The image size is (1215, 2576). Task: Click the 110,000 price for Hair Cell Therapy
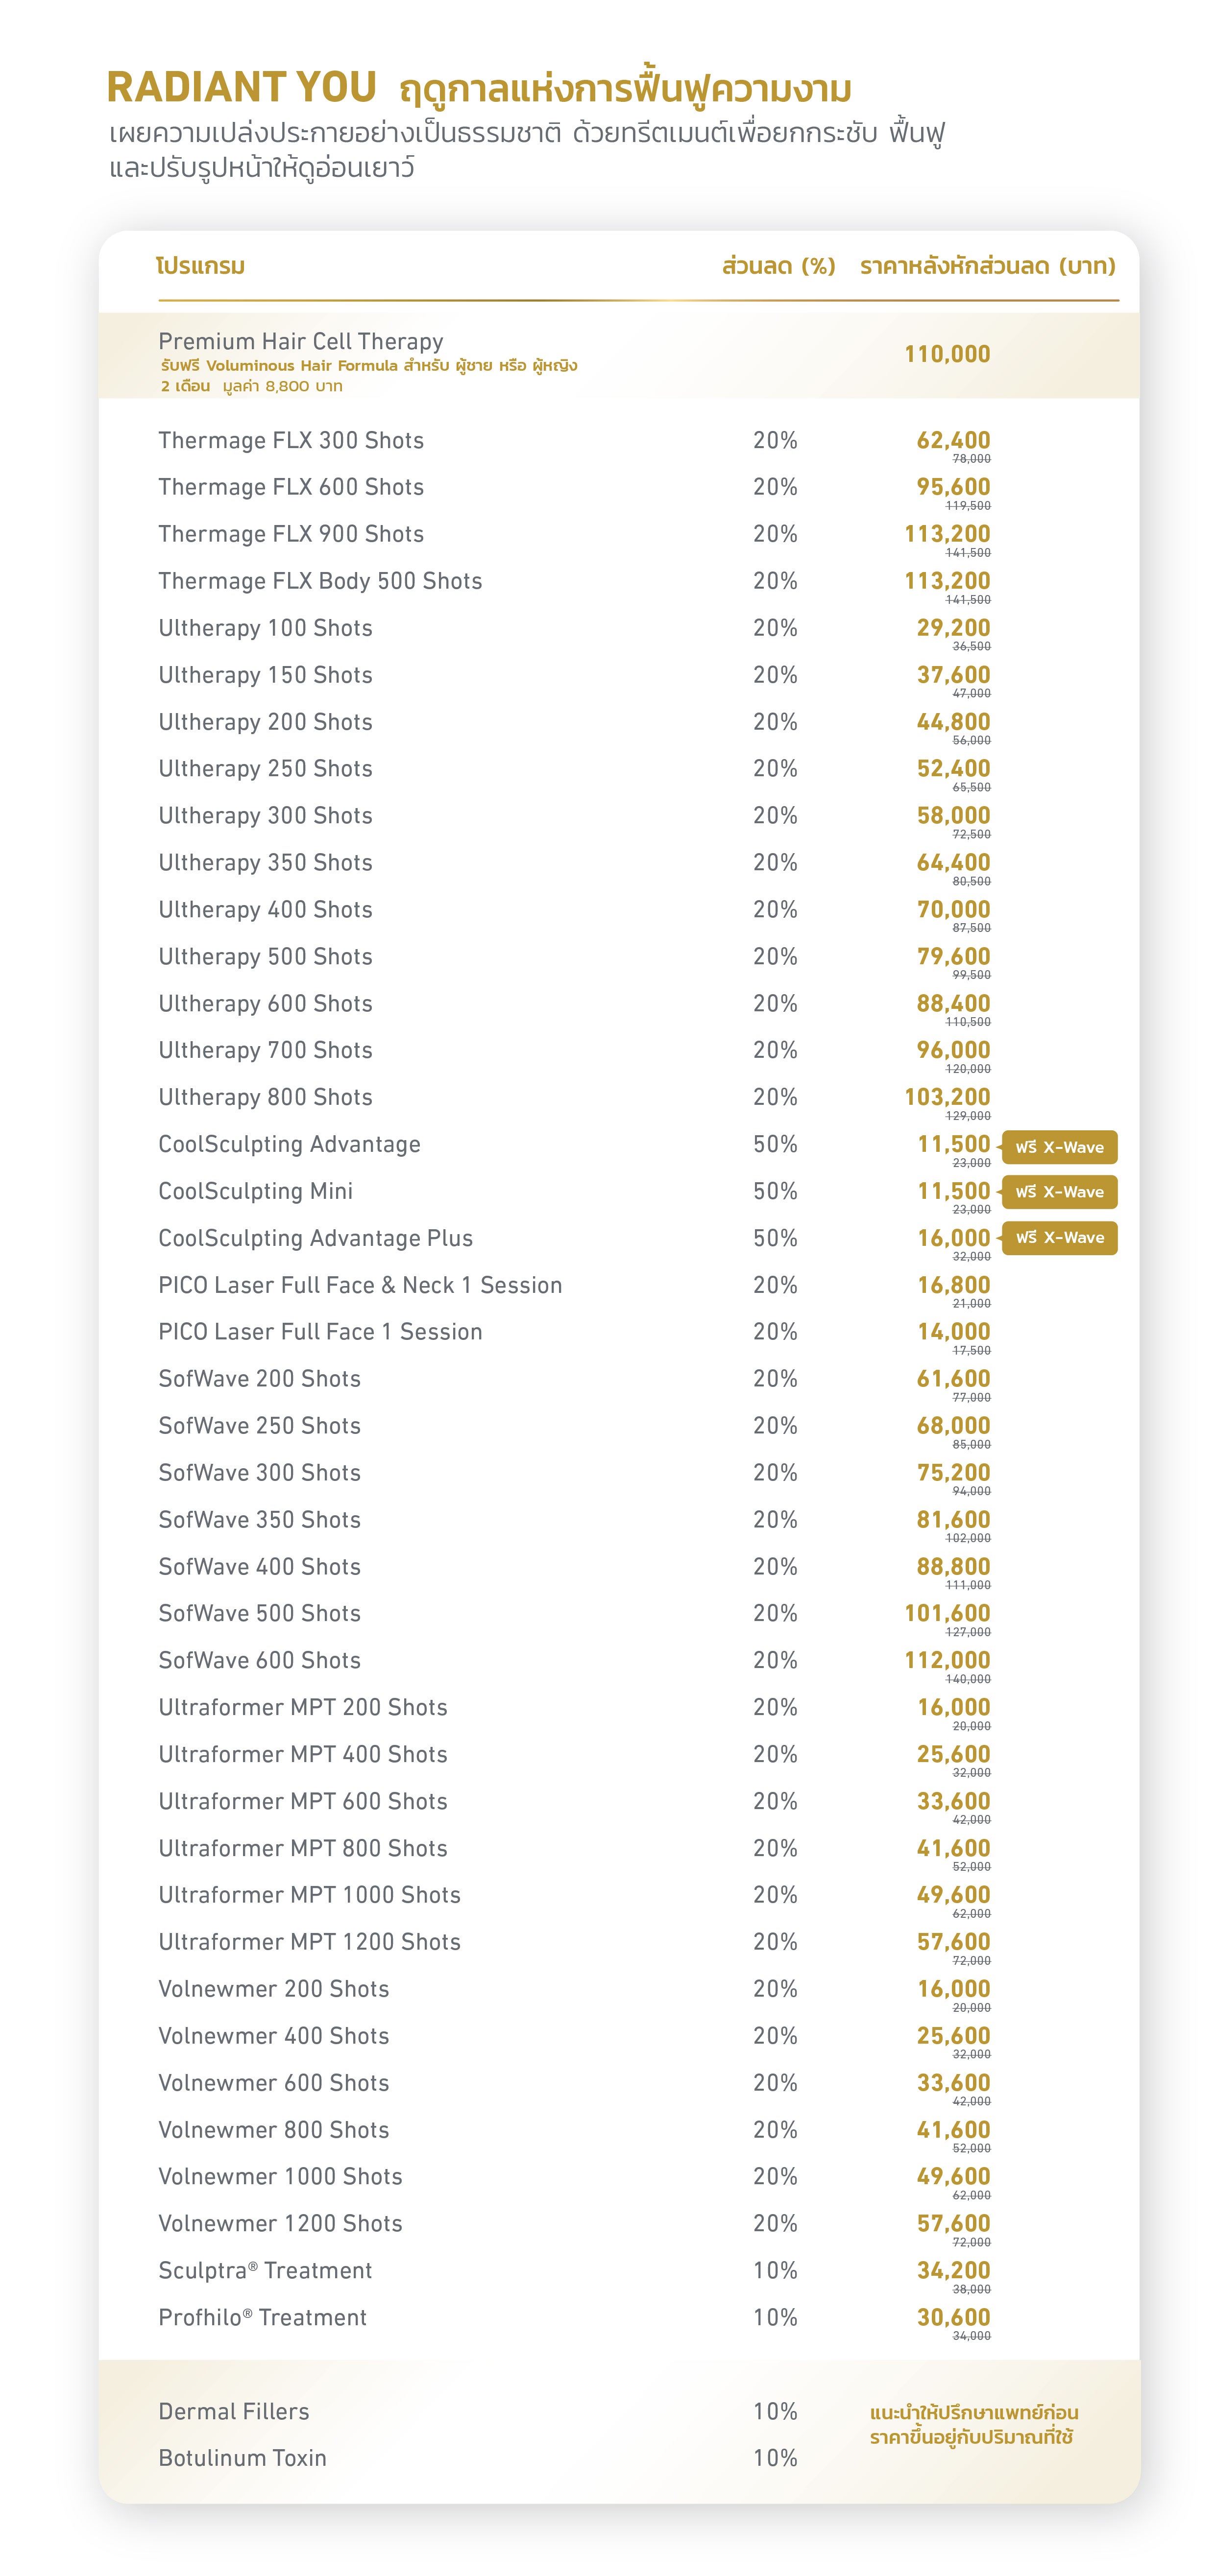(x=946, y=354)
